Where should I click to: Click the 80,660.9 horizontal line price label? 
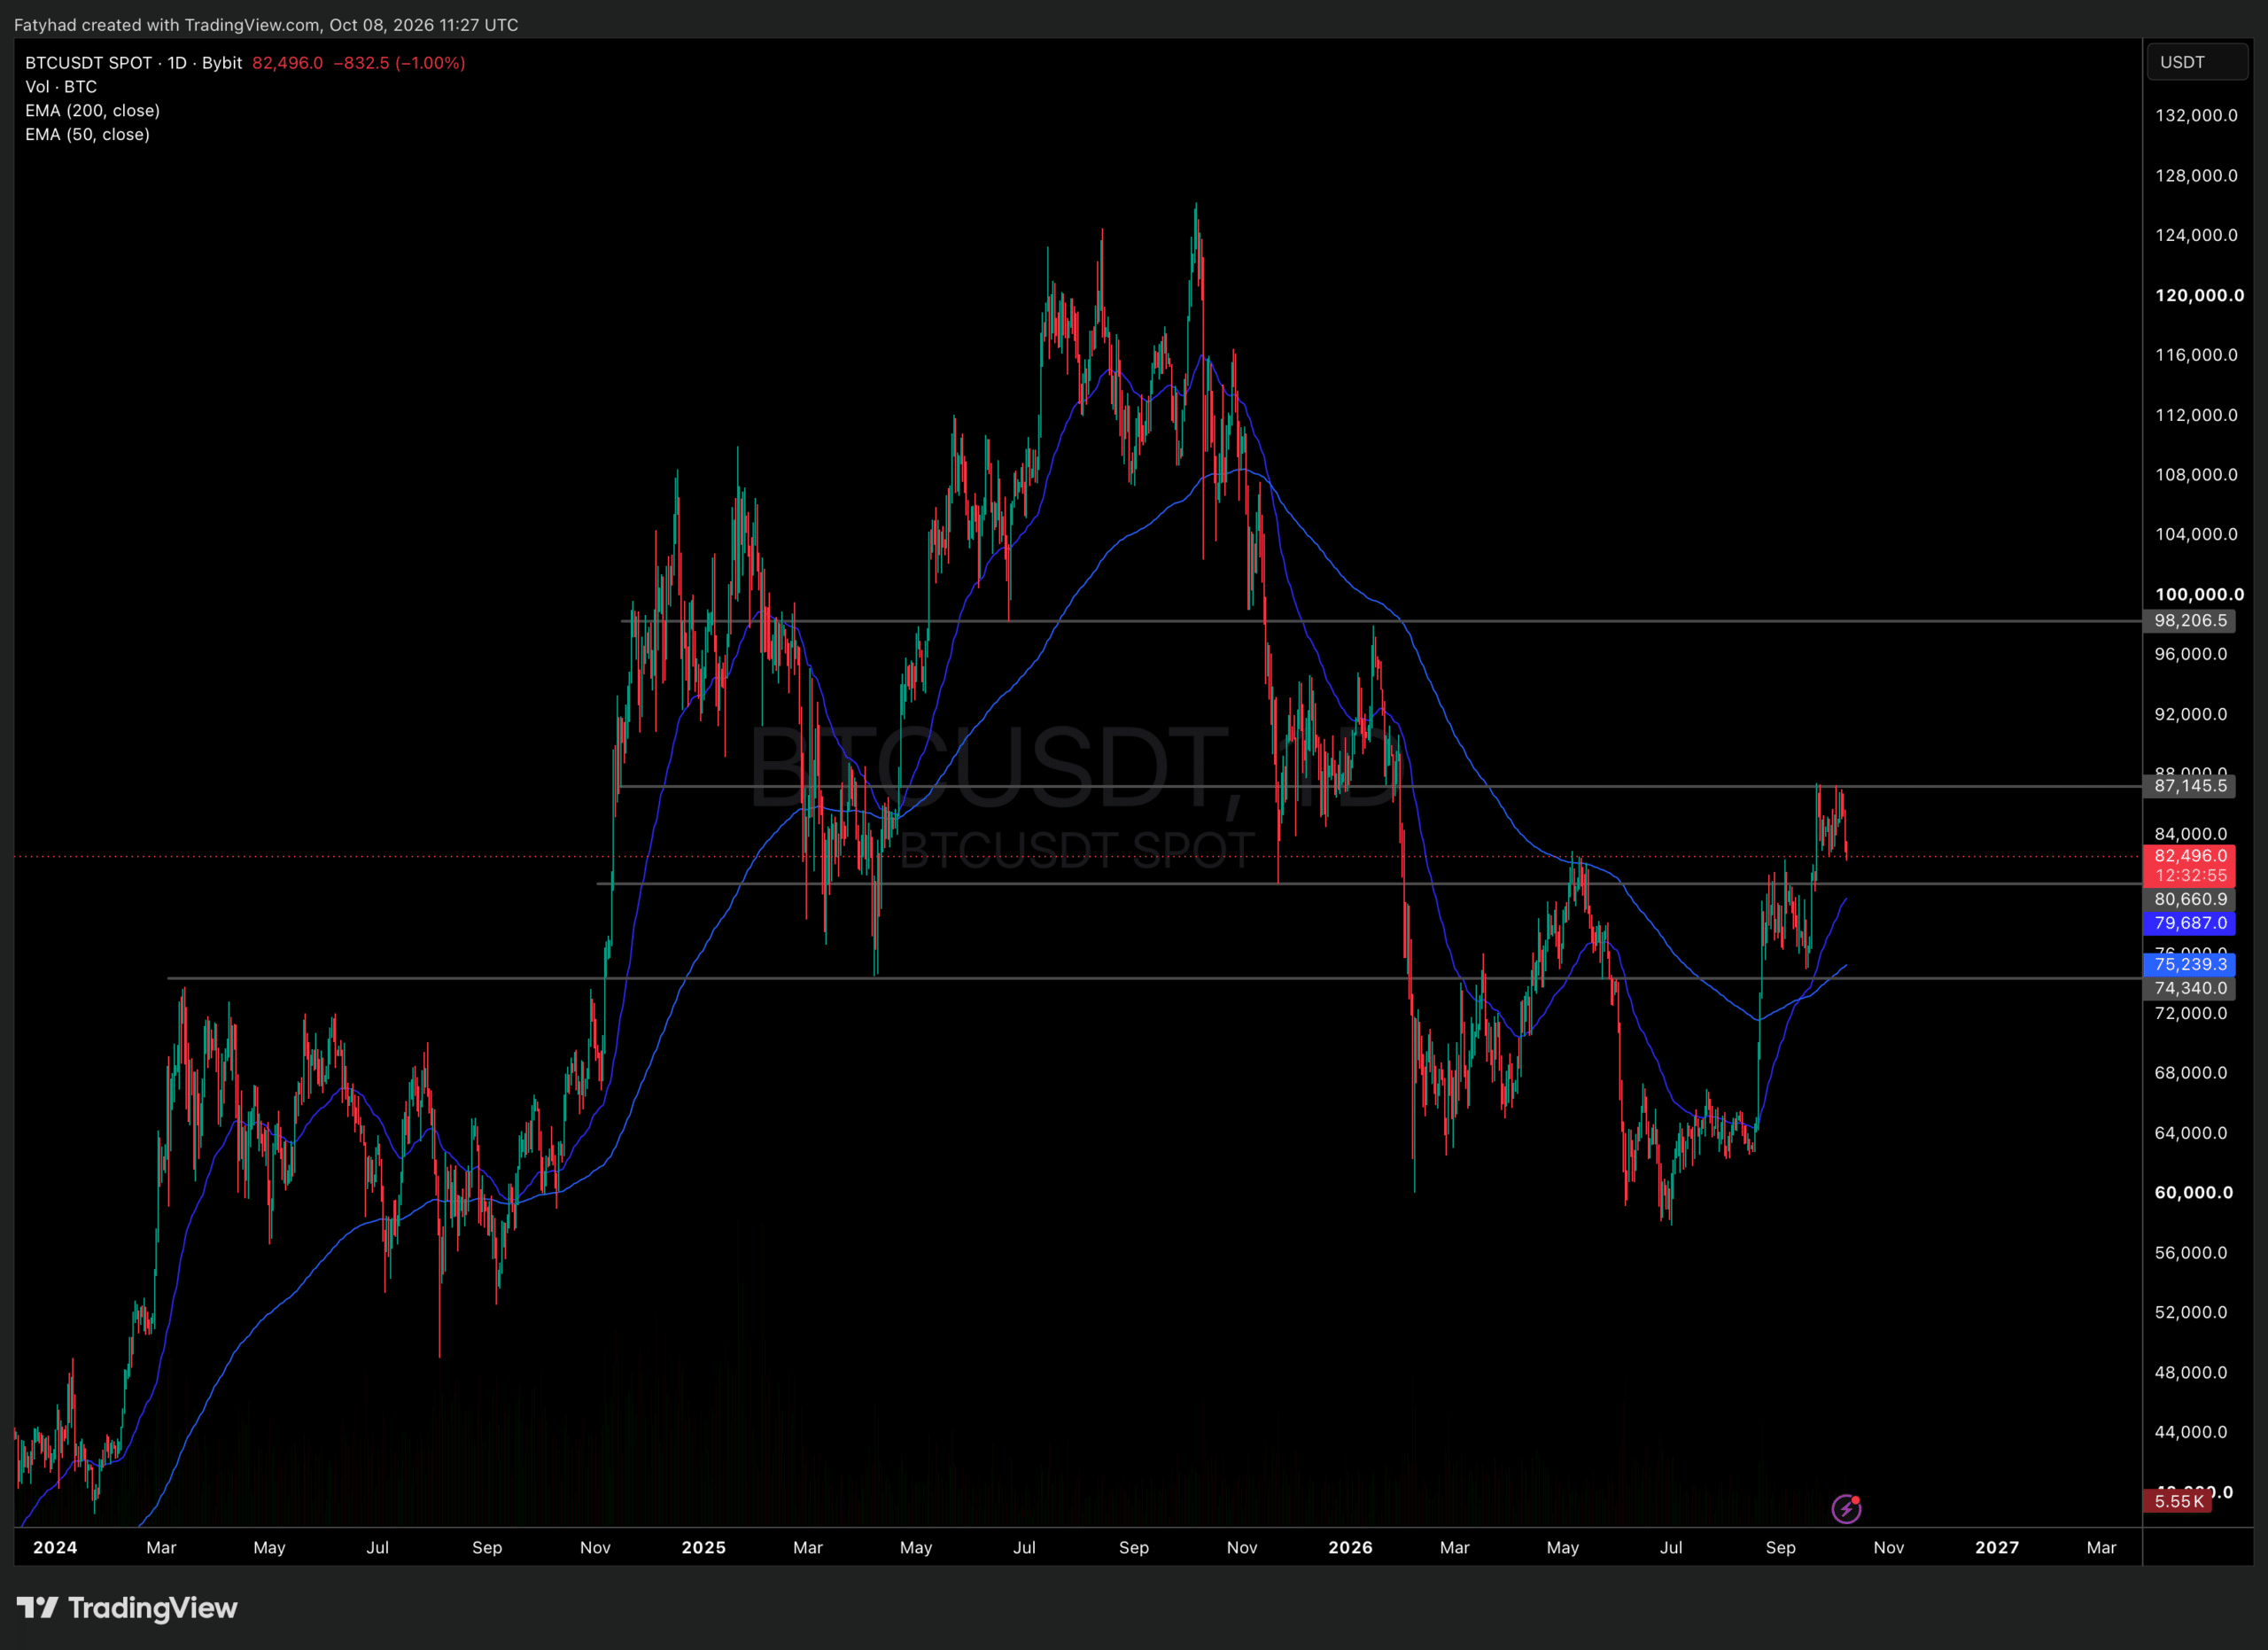2190,899
